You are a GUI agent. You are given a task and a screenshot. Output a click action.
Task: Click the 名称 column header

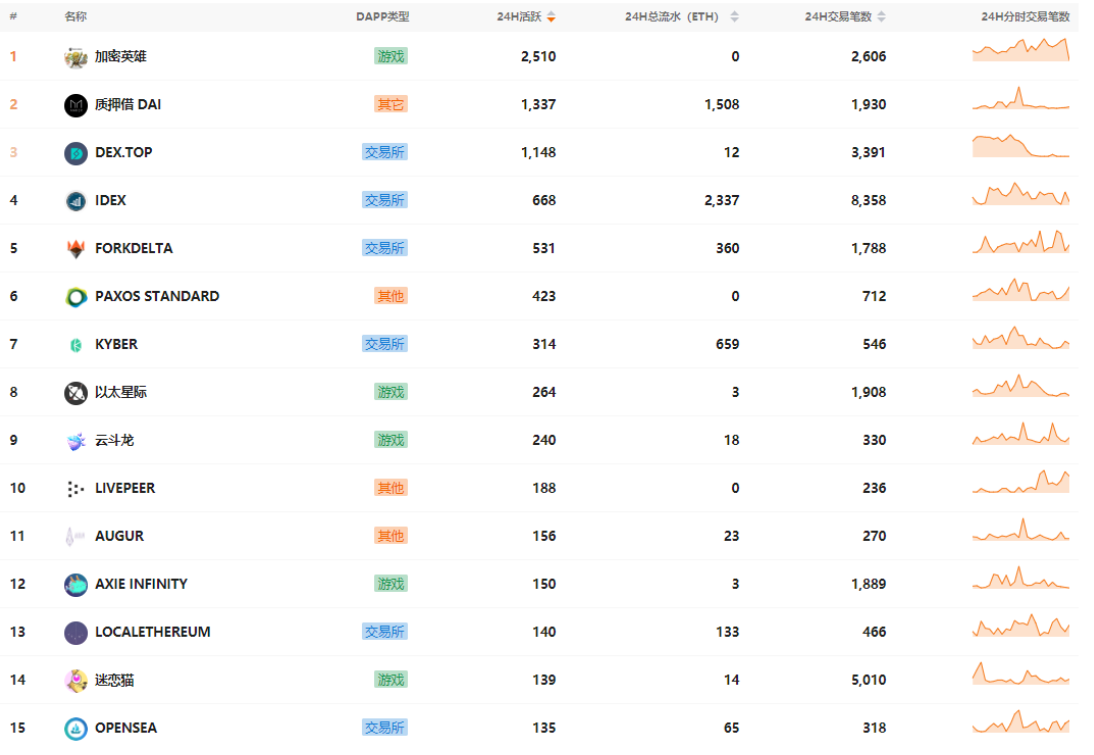click(75, 17)
